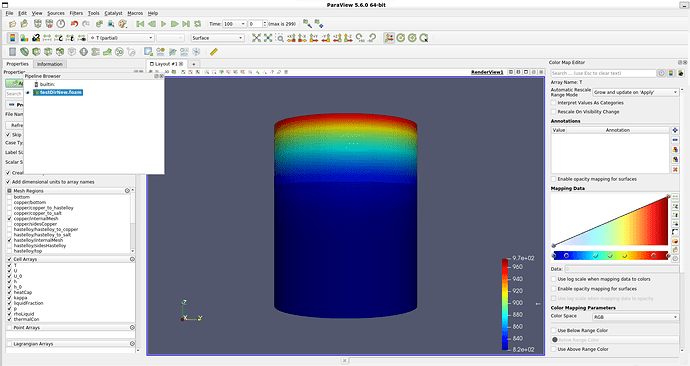Enable the 'bottom' mesh region checkbox
The image size is (690, 366).
click(x=9, y=197)
